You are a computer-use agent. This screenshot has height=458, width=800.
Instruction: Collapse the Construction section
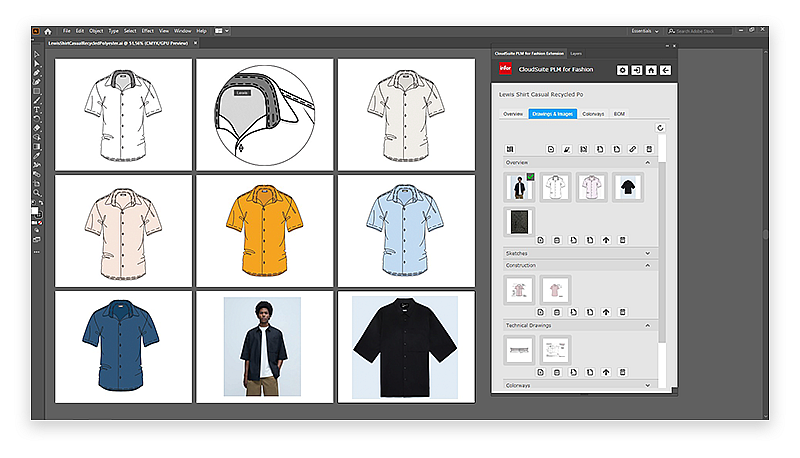(648, 266)
